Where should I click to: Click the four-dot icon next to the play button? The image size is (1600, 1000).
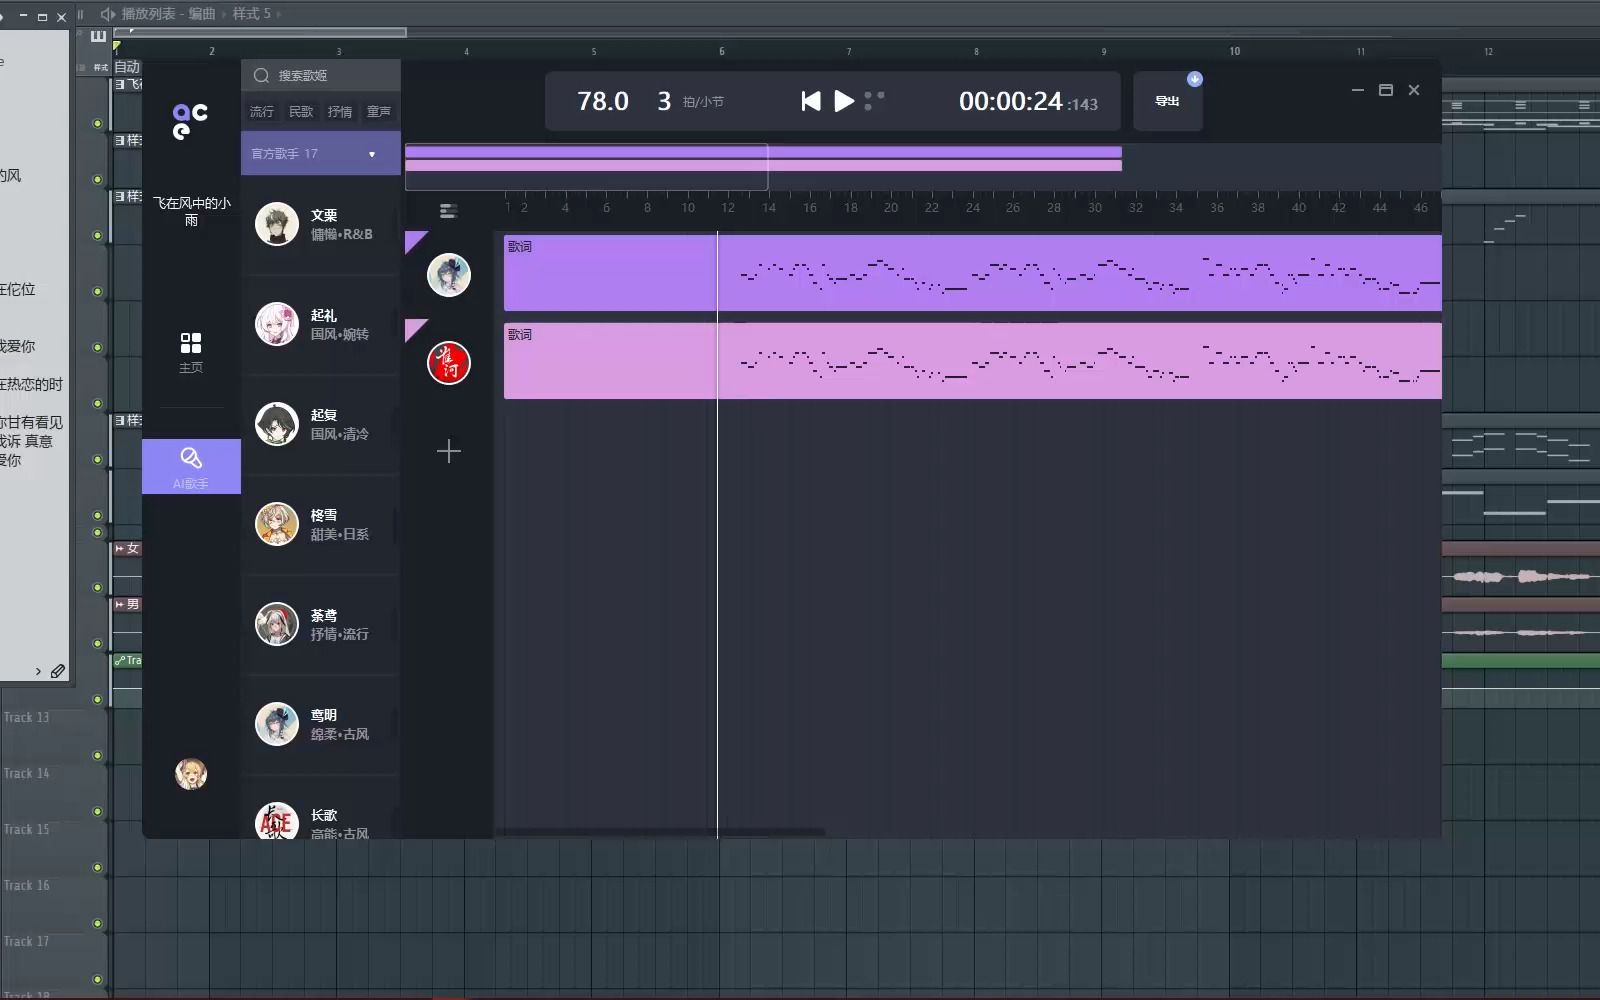point(874,101)
